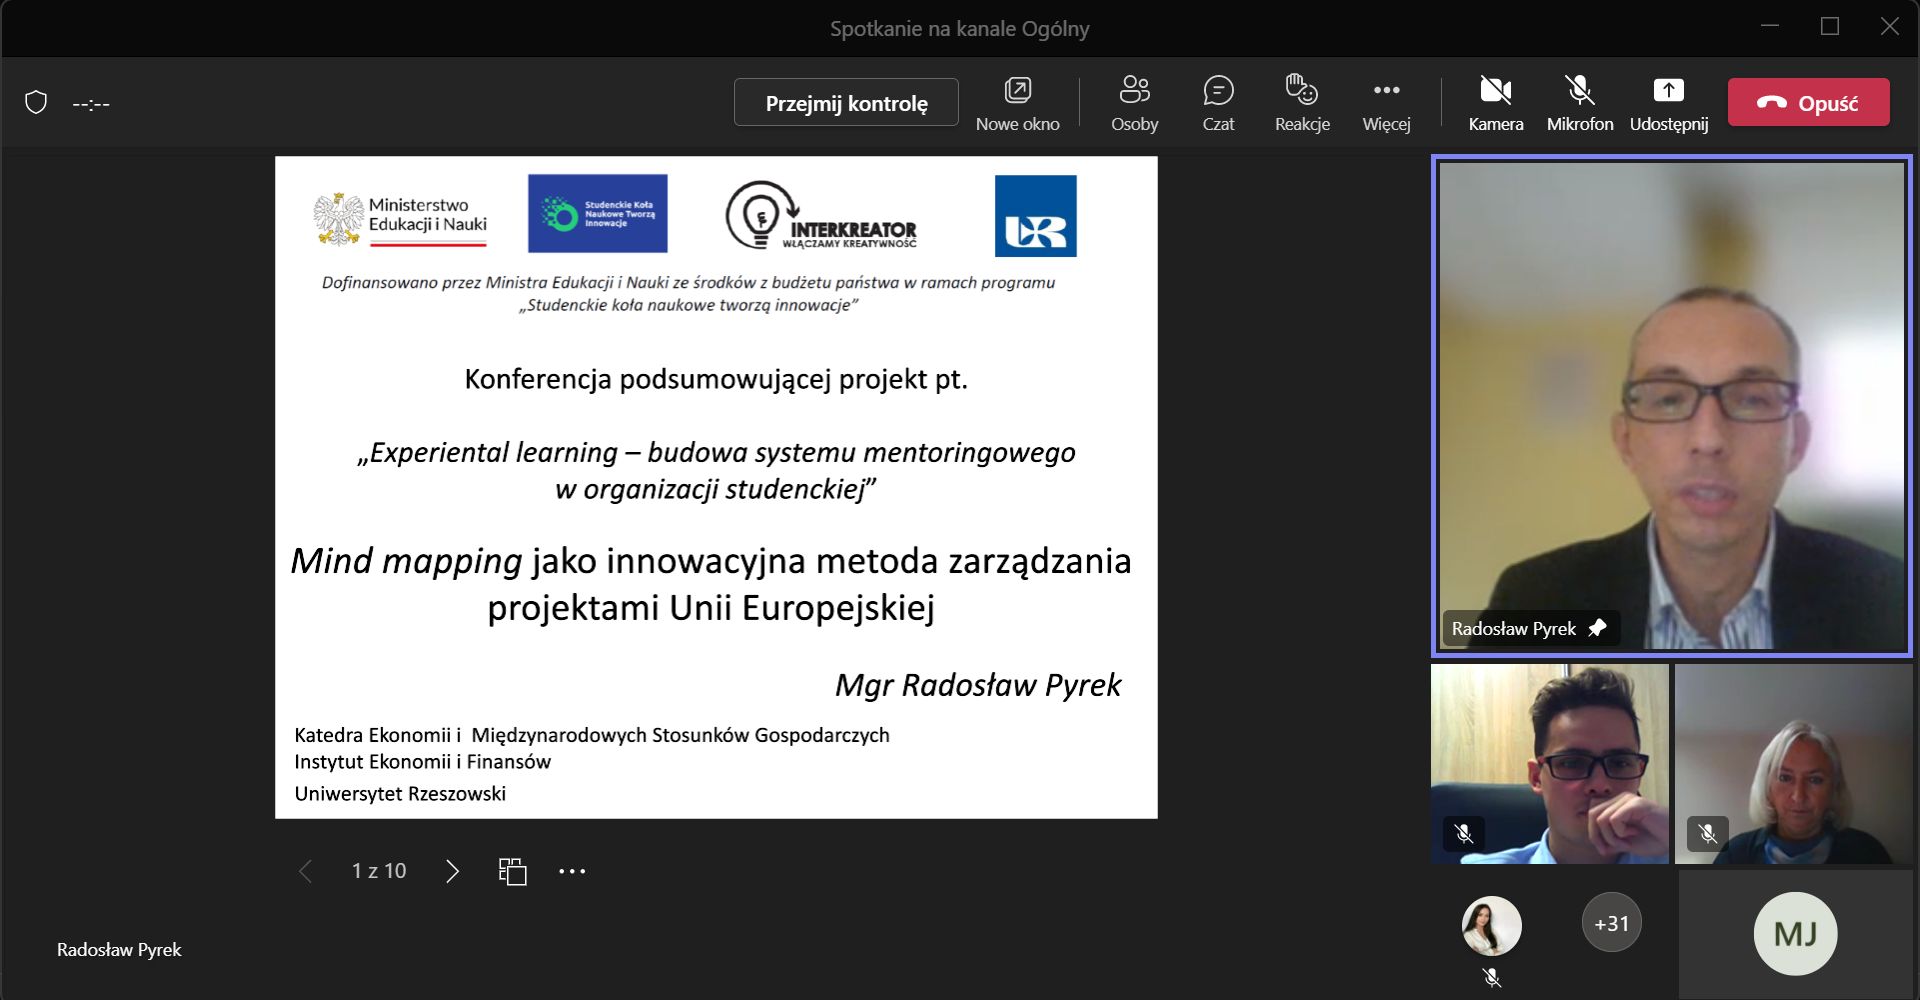Open the Osoby participants panel
Image resolution: width=1920 pixels, height=1000 pixels.
point(1134,103)
